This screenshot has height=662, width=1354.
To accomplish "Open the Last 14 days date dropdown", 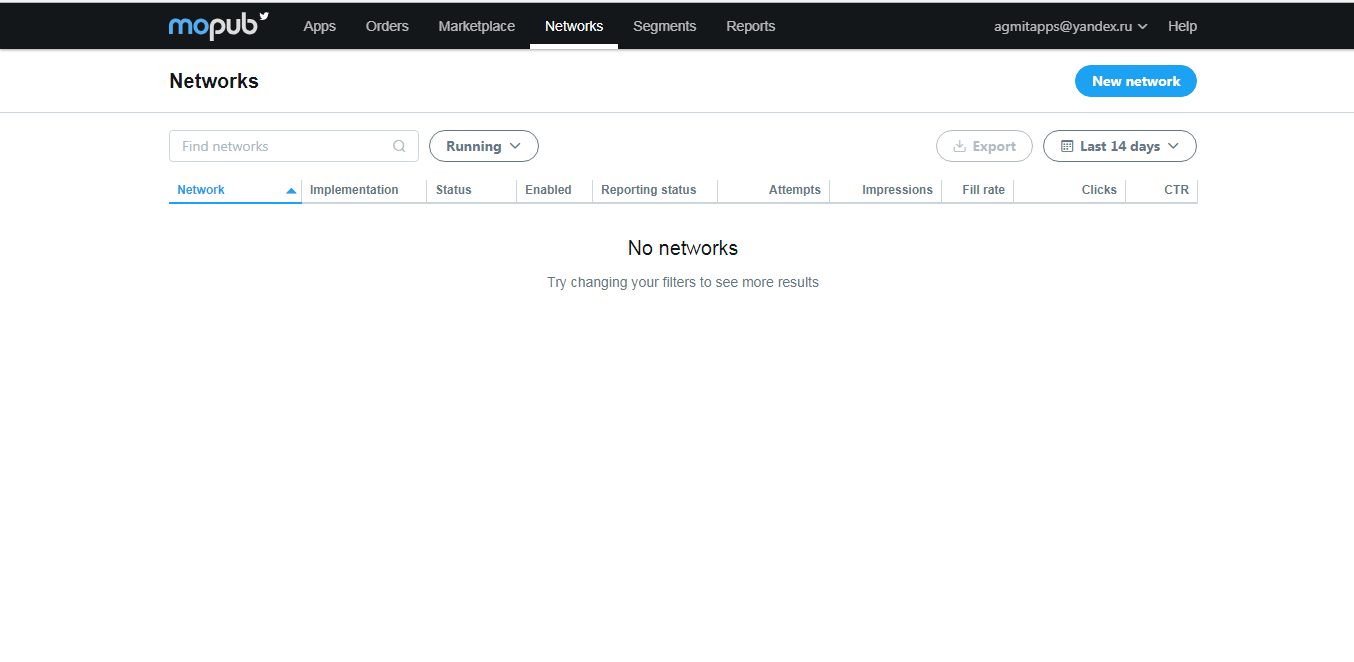I will [1120, 146].
